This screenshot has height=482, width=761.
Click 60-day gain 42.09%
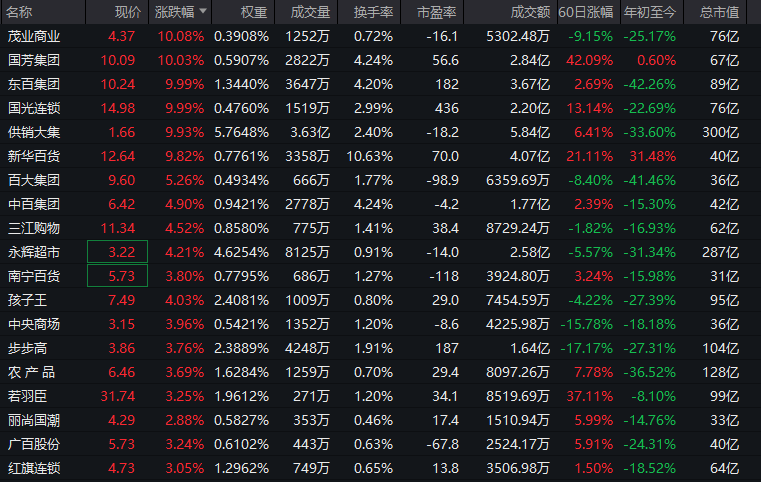[x=589, y=60]
